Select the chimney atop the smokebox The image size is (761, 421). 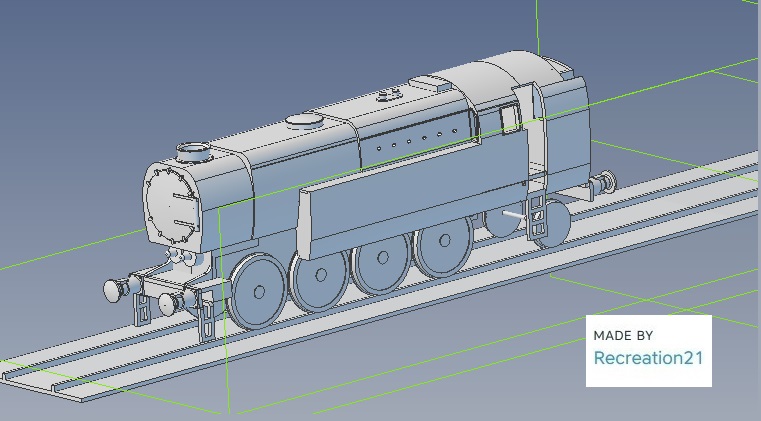pyautogui.click(x=195, y=153)
